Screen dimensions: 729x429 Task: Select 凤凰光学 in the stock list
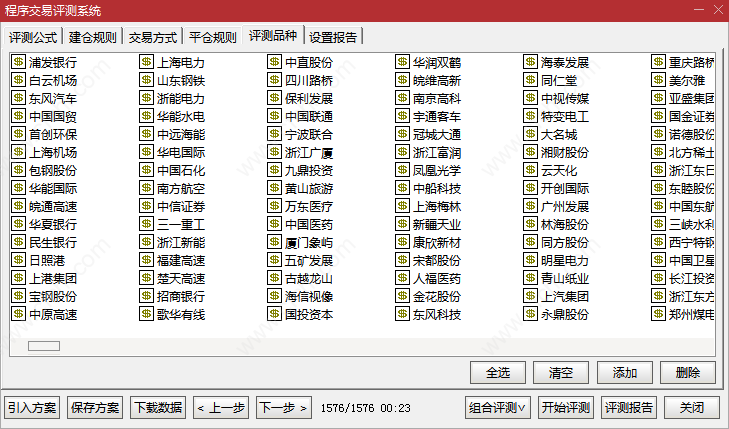[437, 170]
